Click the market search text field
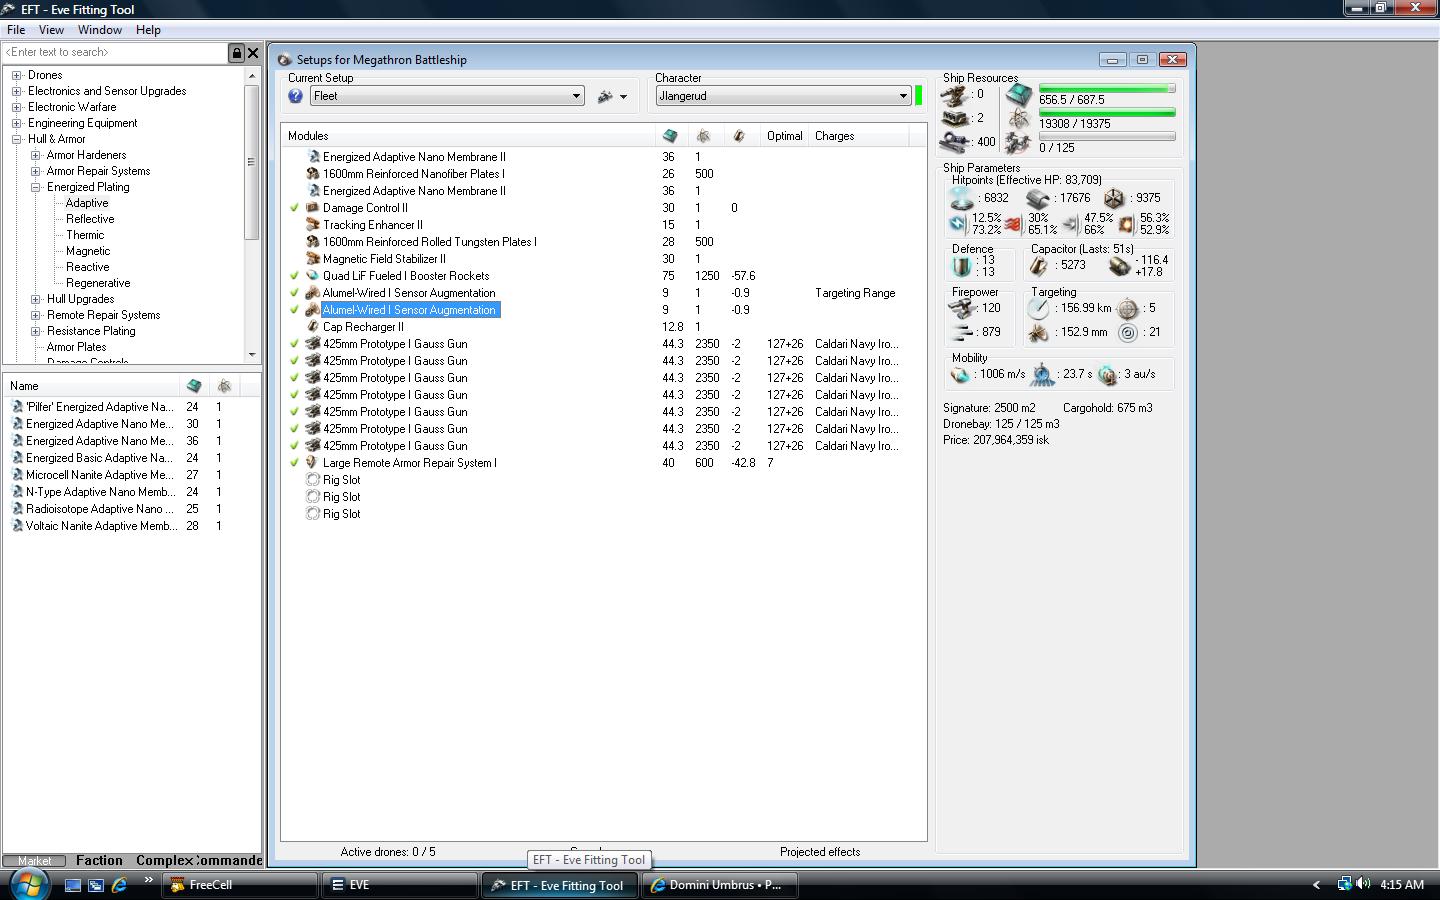1440x900 pixels. pyautogui.click(x=115, y=53)
